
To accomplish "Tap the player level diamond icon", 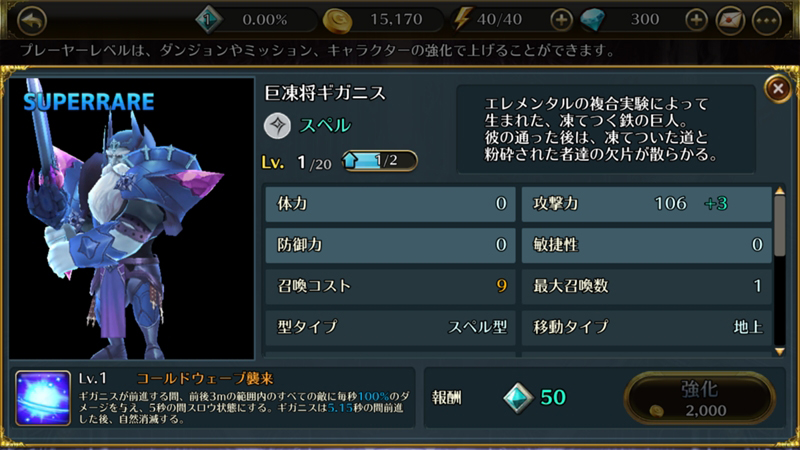I will tap(208, 20).
